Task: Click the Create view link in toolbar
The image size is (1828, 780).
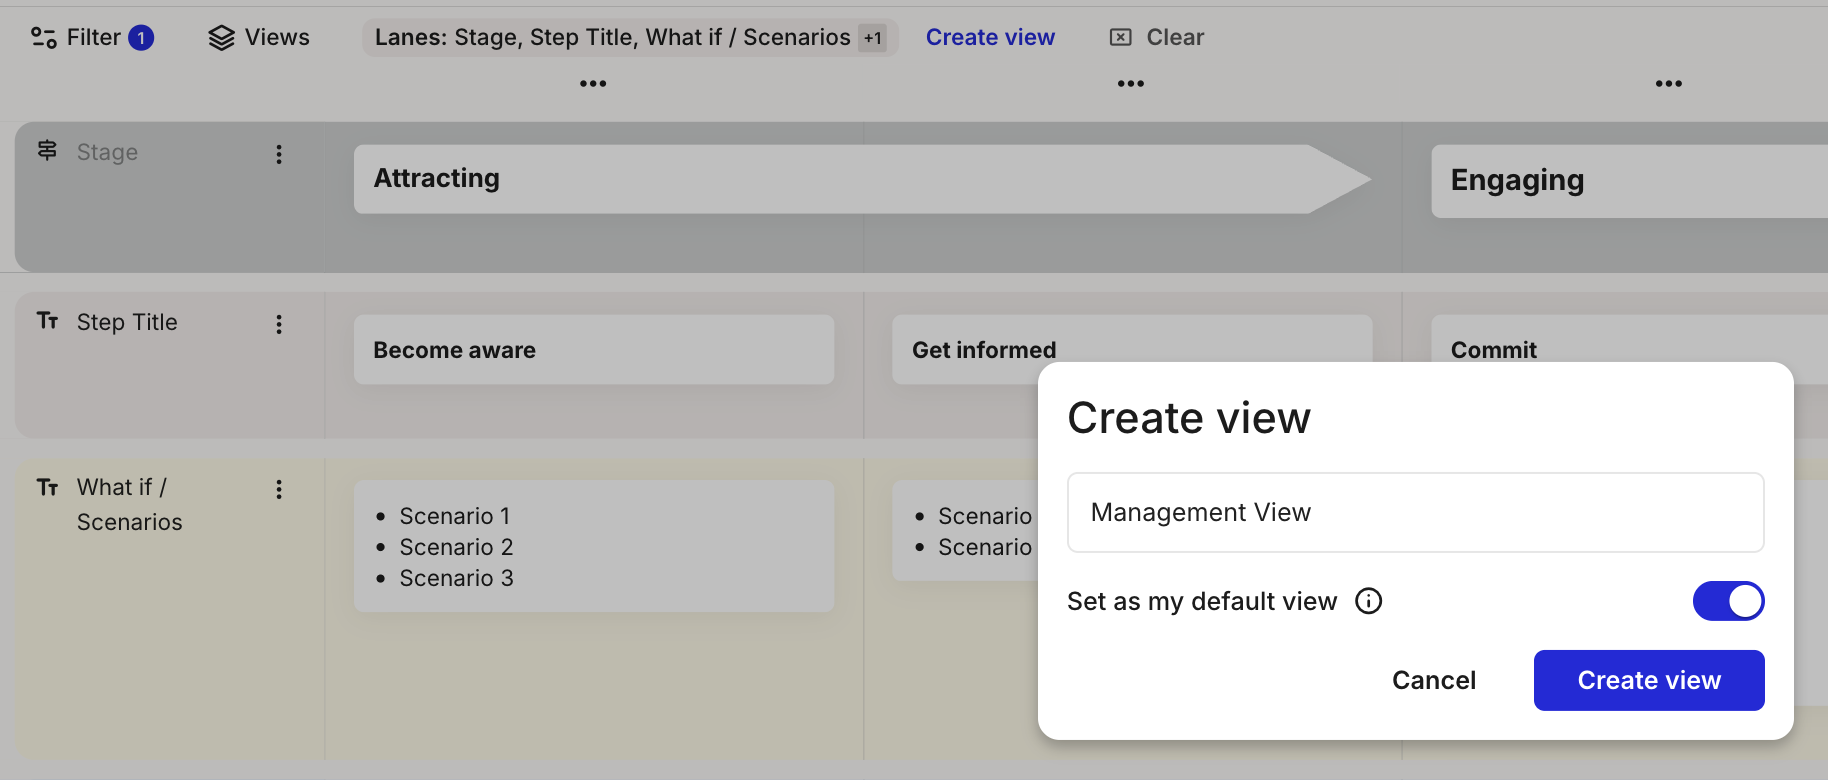Action: pos(990,38)
